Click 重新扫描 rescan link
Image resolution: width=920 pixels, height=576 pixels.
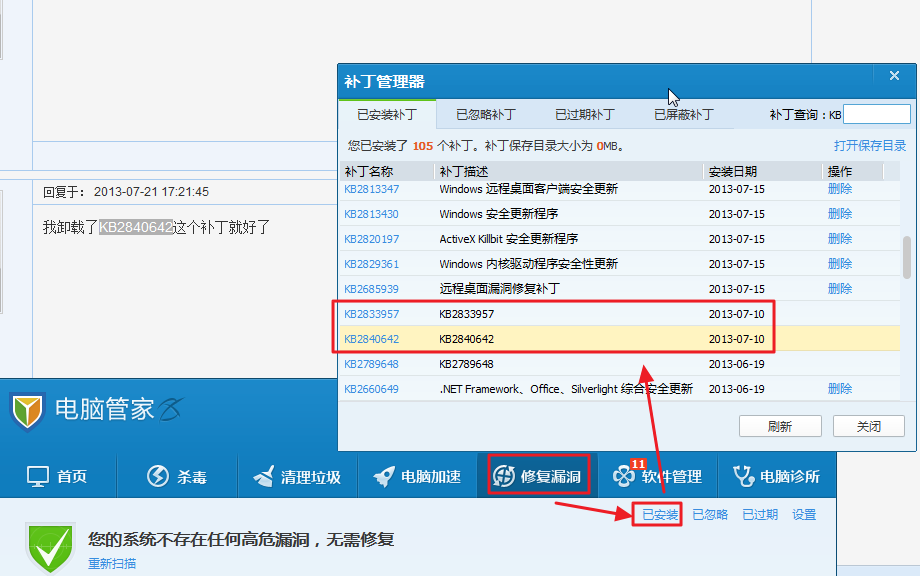point(112,564)
